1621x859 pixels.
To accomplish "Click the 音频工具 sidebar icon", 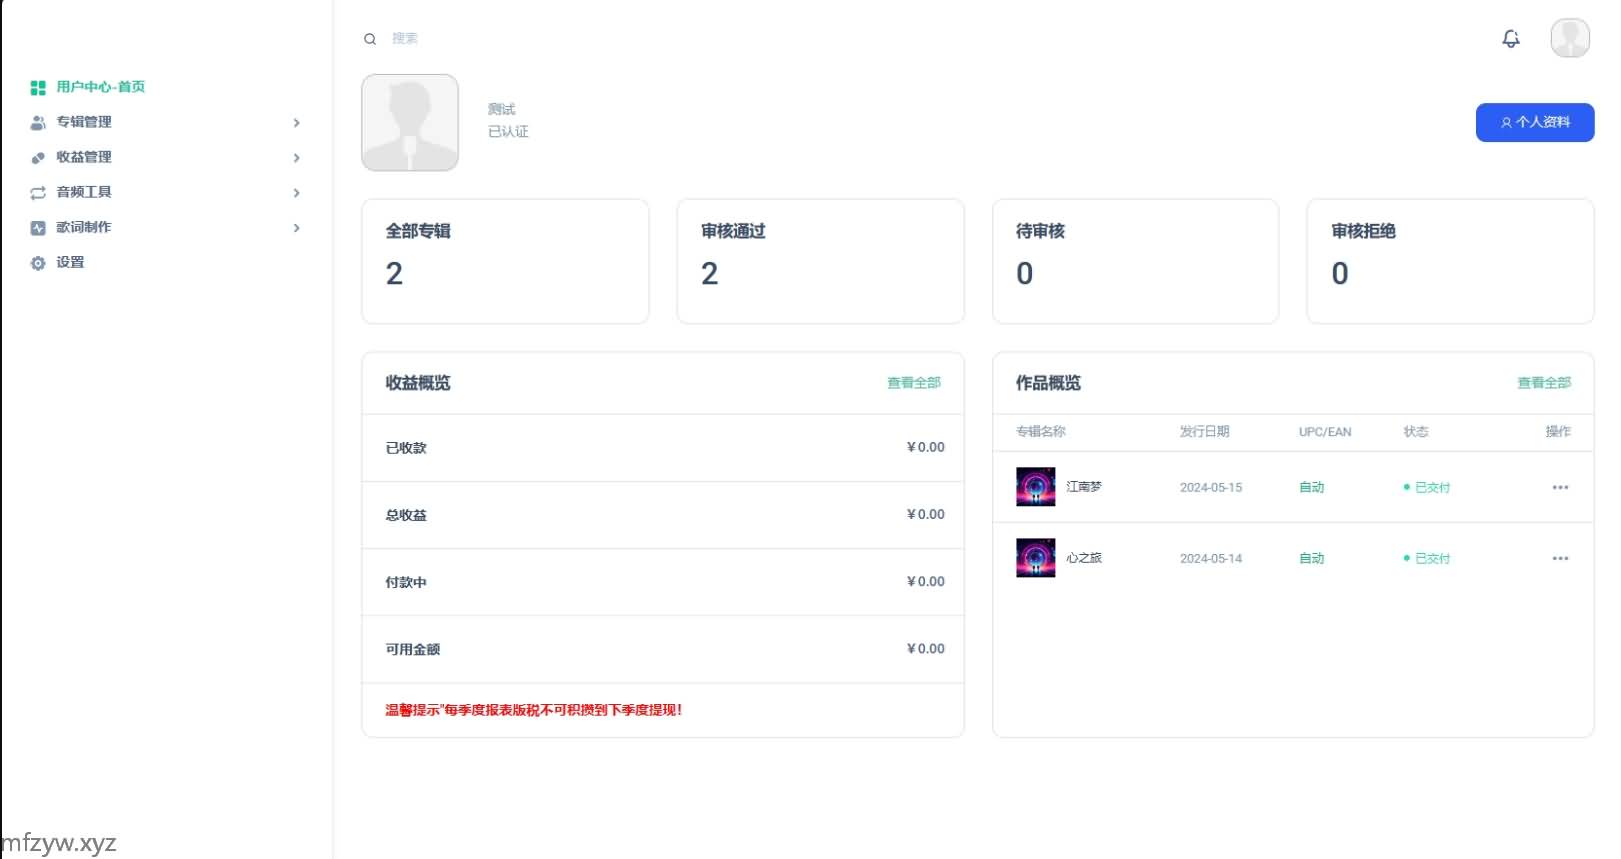I will click(x=38, y=192).
